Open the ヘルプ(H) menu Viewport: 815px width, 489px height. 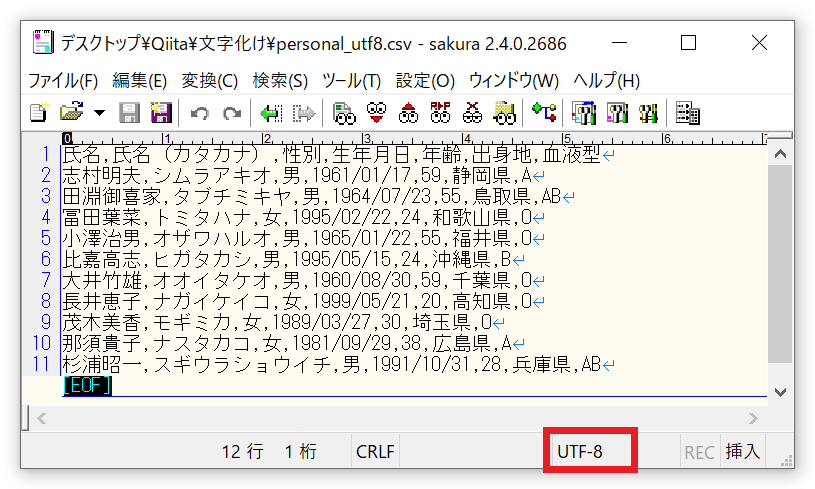coord(606,81)
